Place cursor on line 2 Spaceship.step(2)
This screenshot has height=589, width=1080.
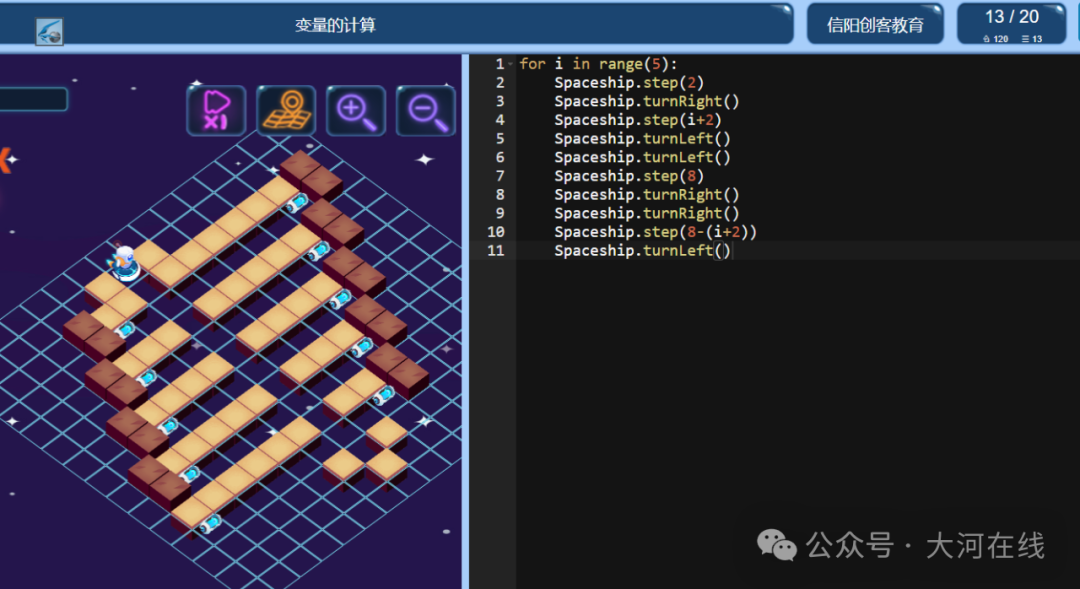[629, 83]
